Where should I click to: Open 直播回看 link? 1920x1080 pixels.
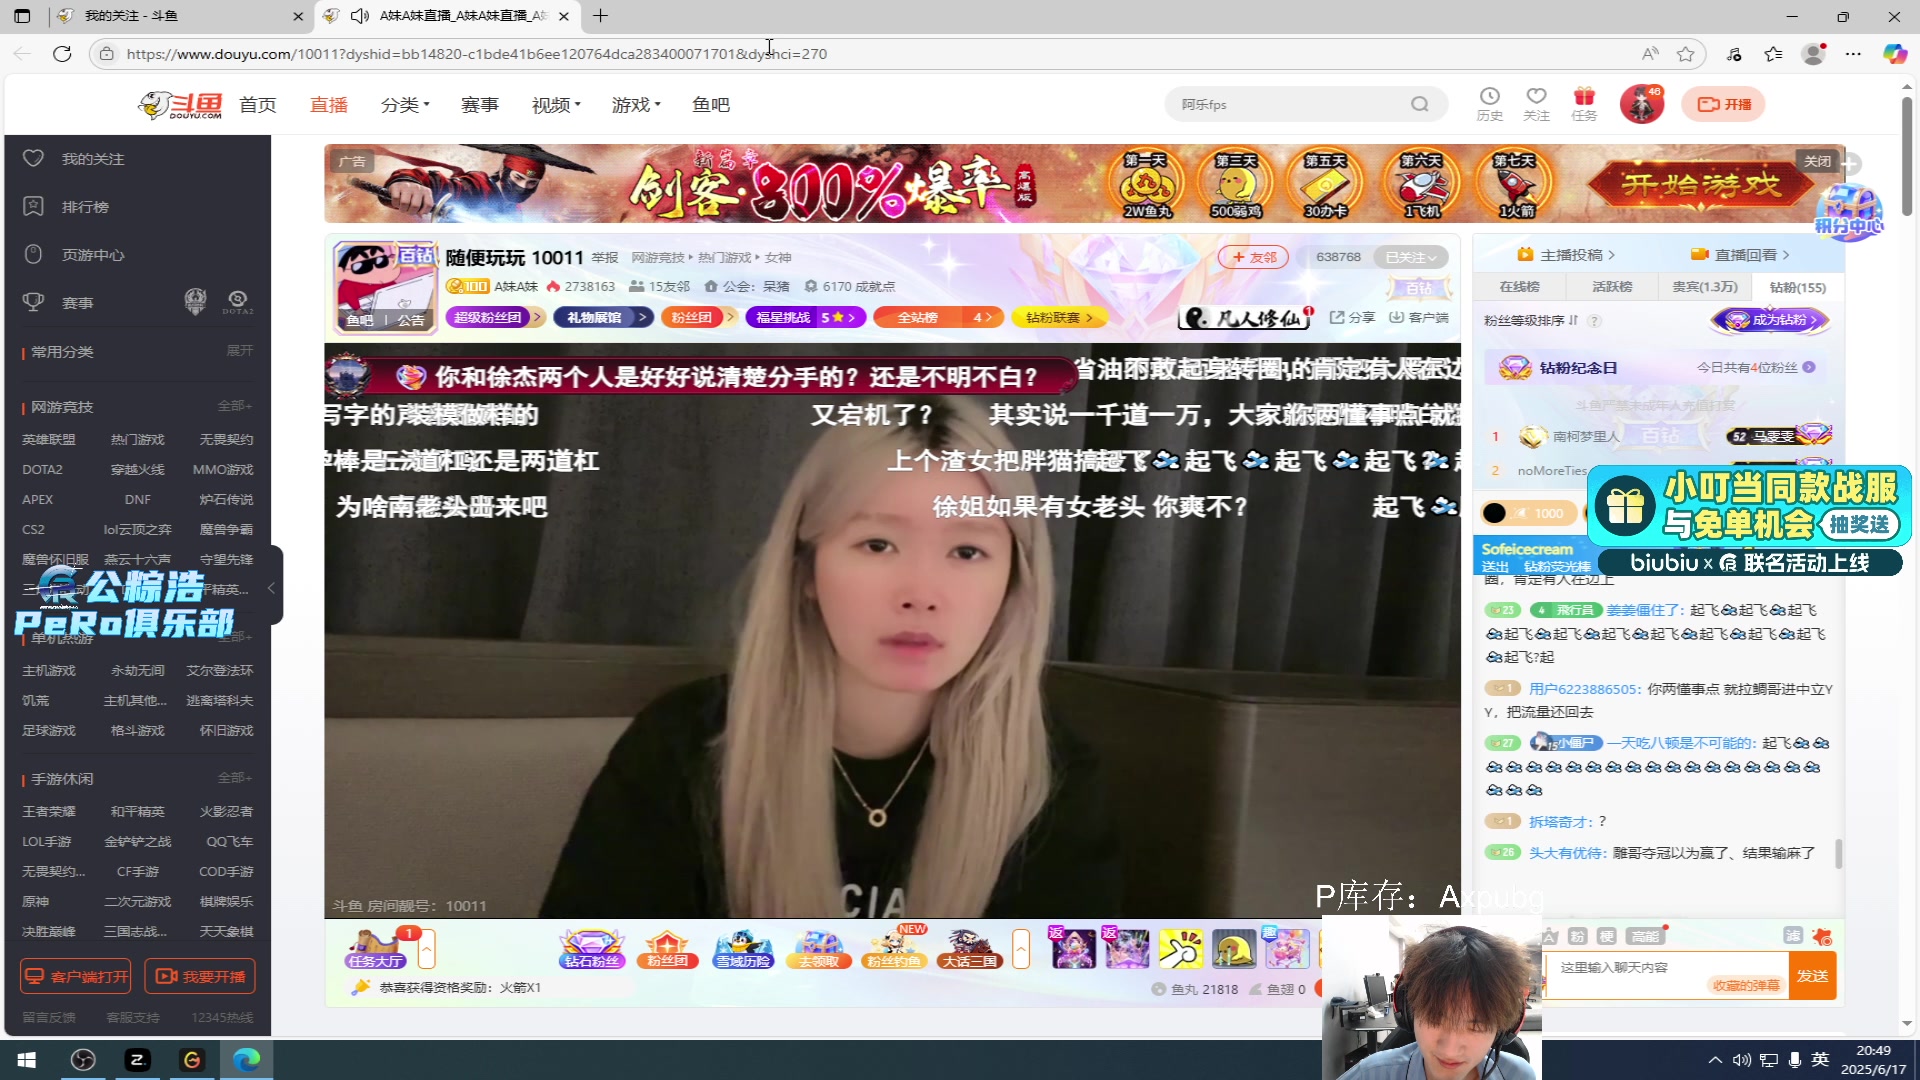(1740, 255)
